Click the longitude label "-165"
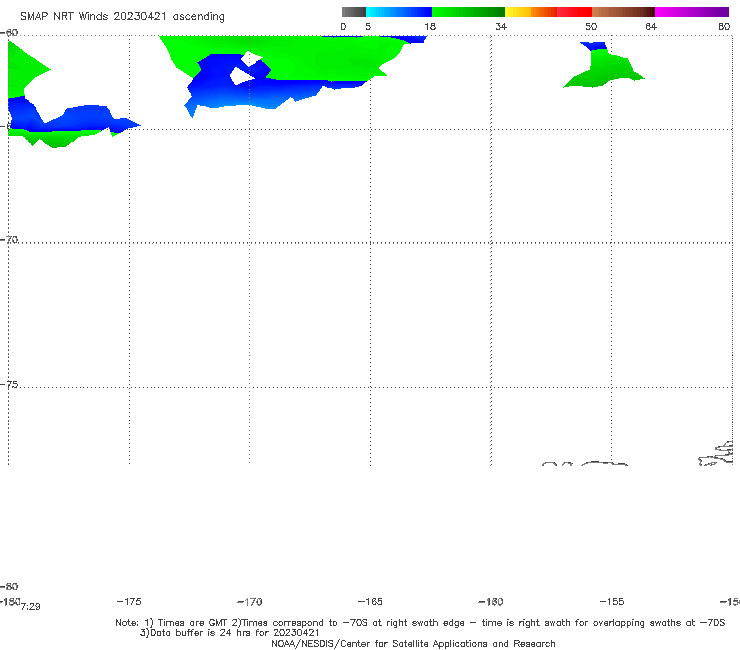Image resolution: width=740 pixels, height=650 pixels. pyautogui.click(x=370, y=601)
